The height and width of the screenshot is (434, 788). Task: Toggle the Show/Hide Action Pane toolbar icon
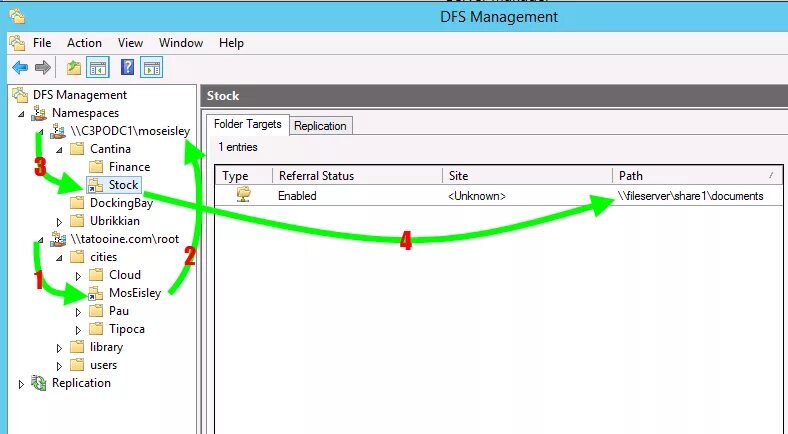pos(152,67)
